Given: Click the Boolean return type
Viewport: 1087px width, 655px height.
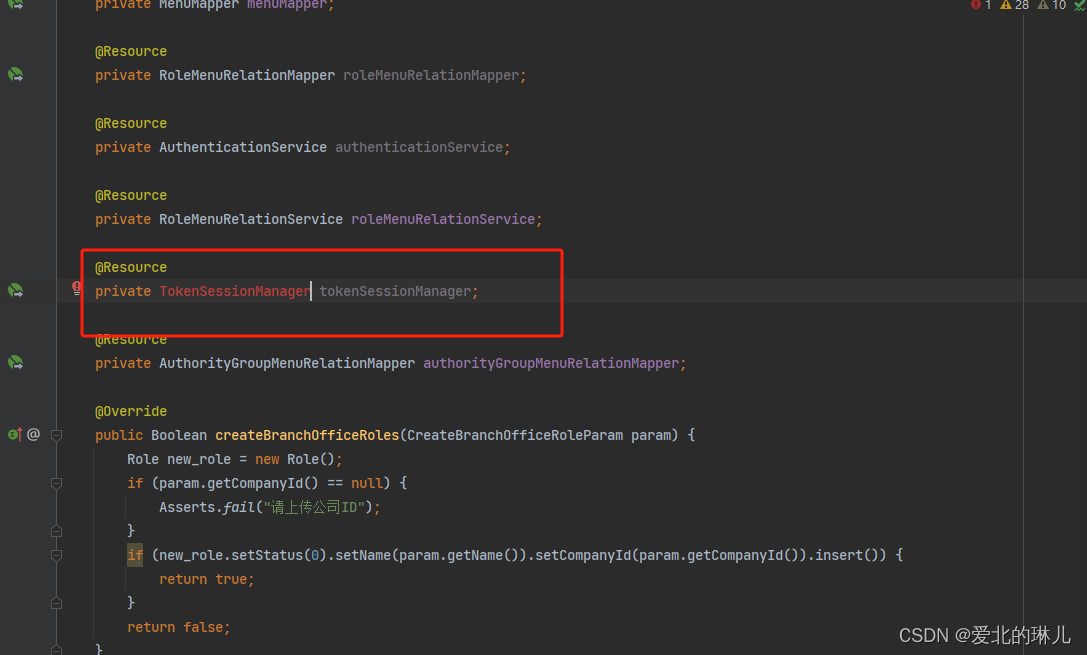Looking at the screenshot, I should coord(179,435).
